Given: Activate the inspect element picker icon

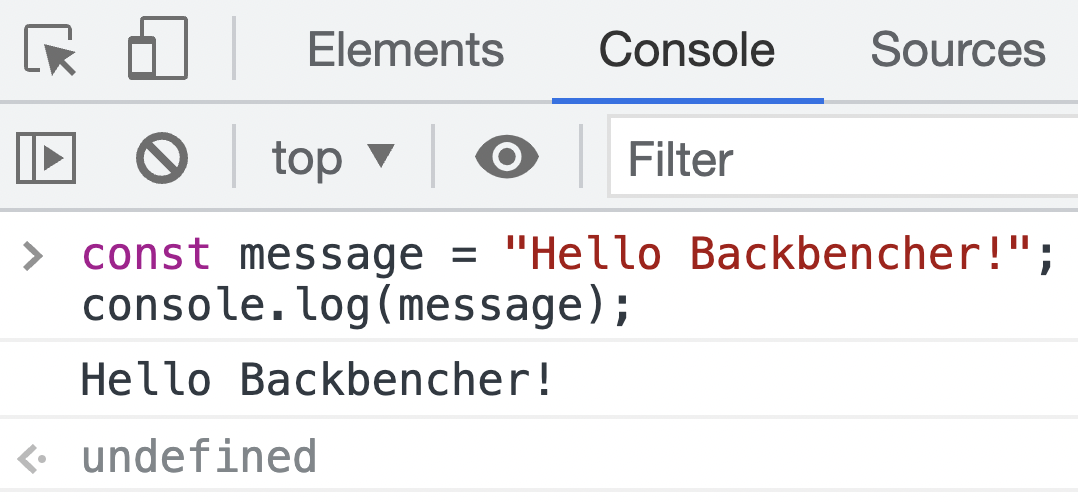Looking at the screenshot, I should pos(50,50).
